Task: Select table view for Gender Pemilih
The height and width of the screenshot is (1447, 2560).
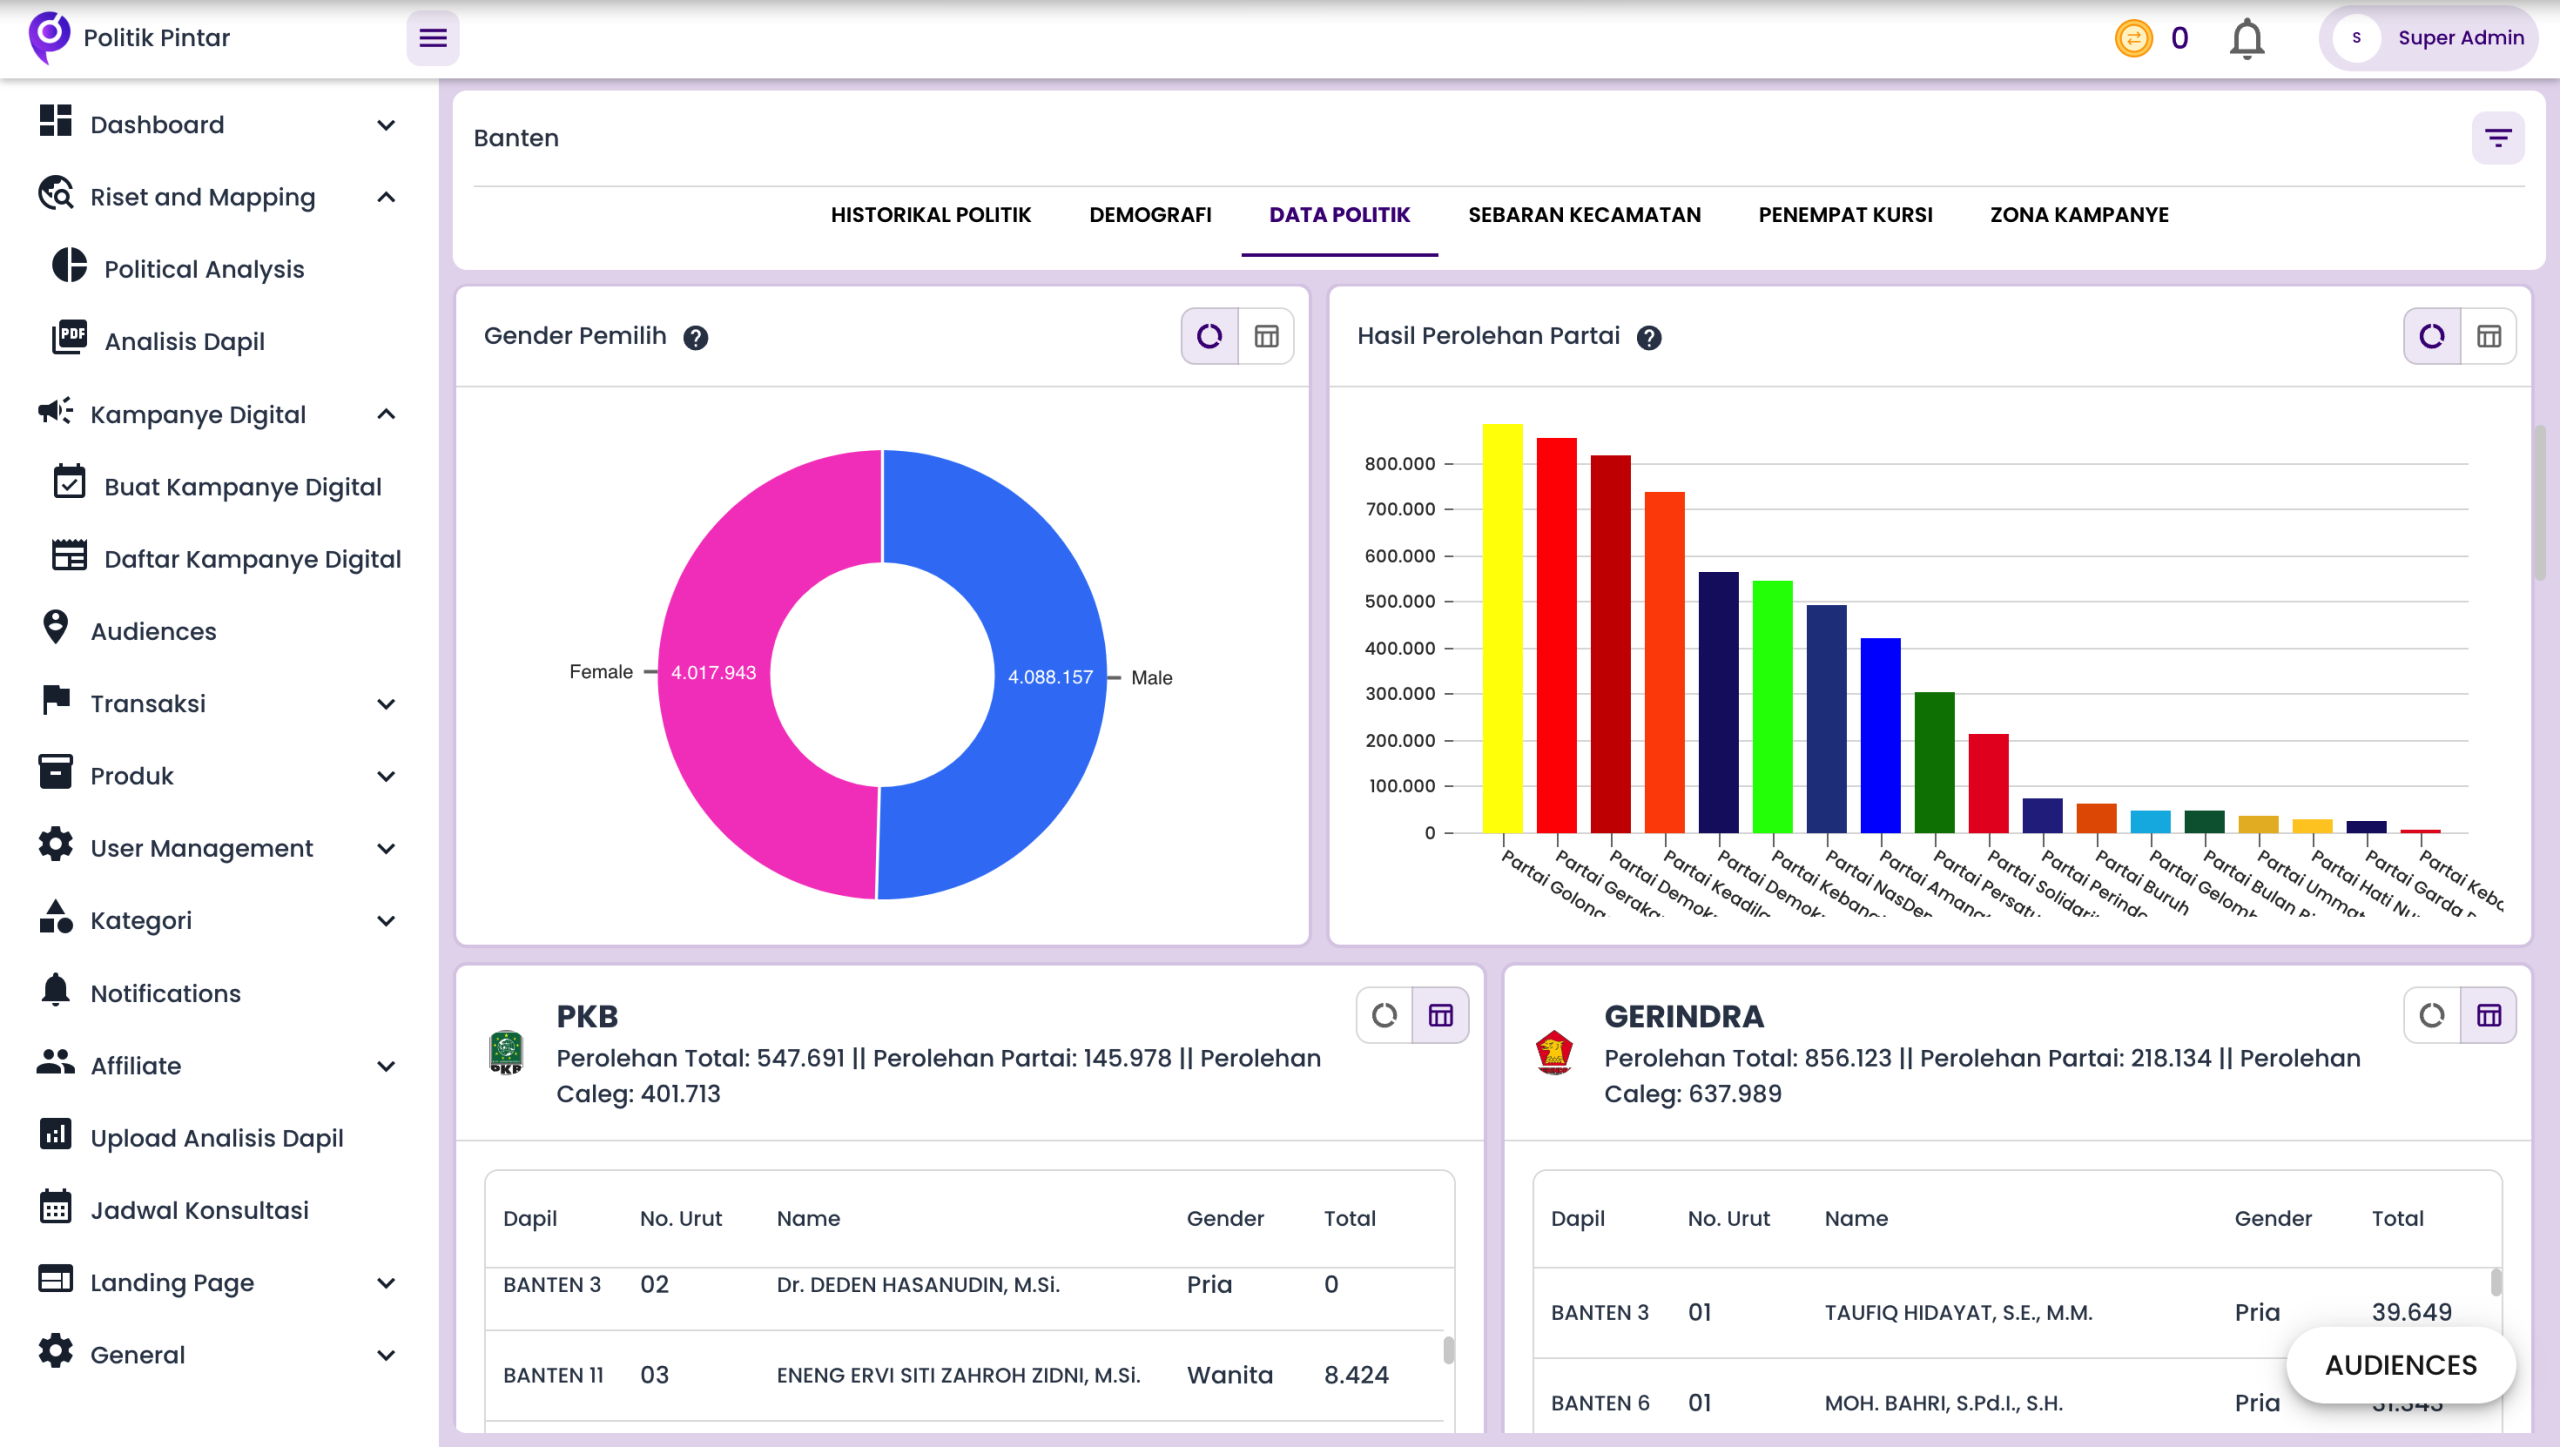Action: (1266, 336)
